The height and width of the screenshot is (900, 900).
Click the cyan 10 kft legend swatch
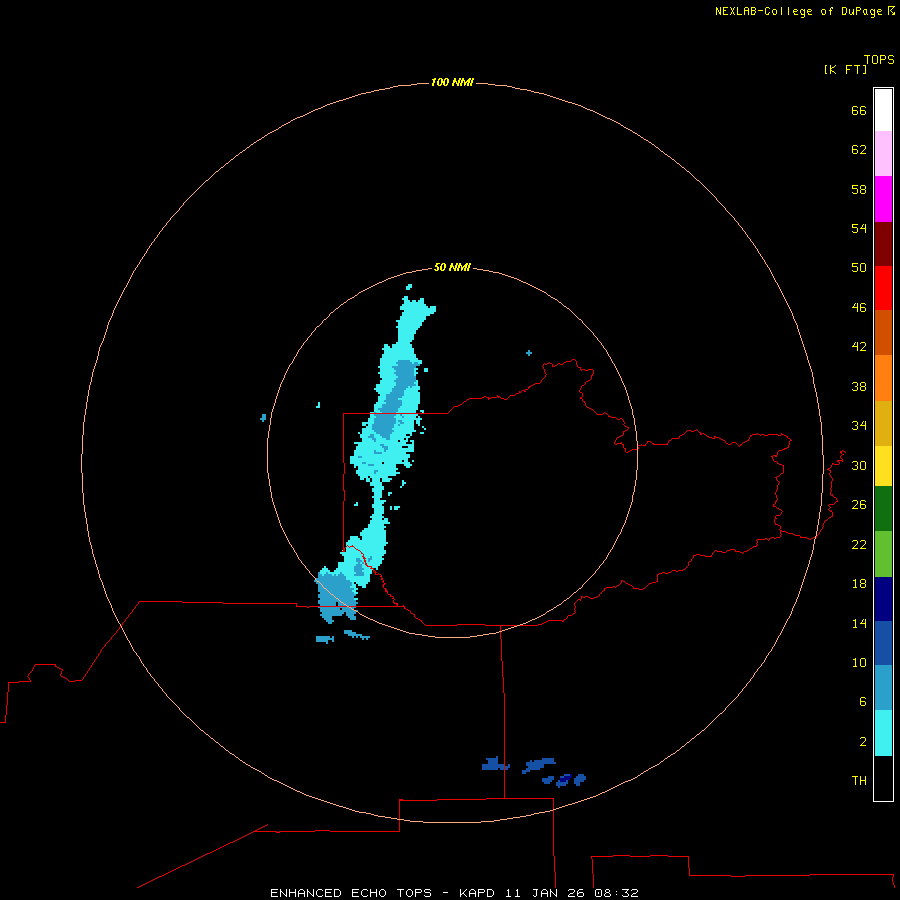coord(883,733)
